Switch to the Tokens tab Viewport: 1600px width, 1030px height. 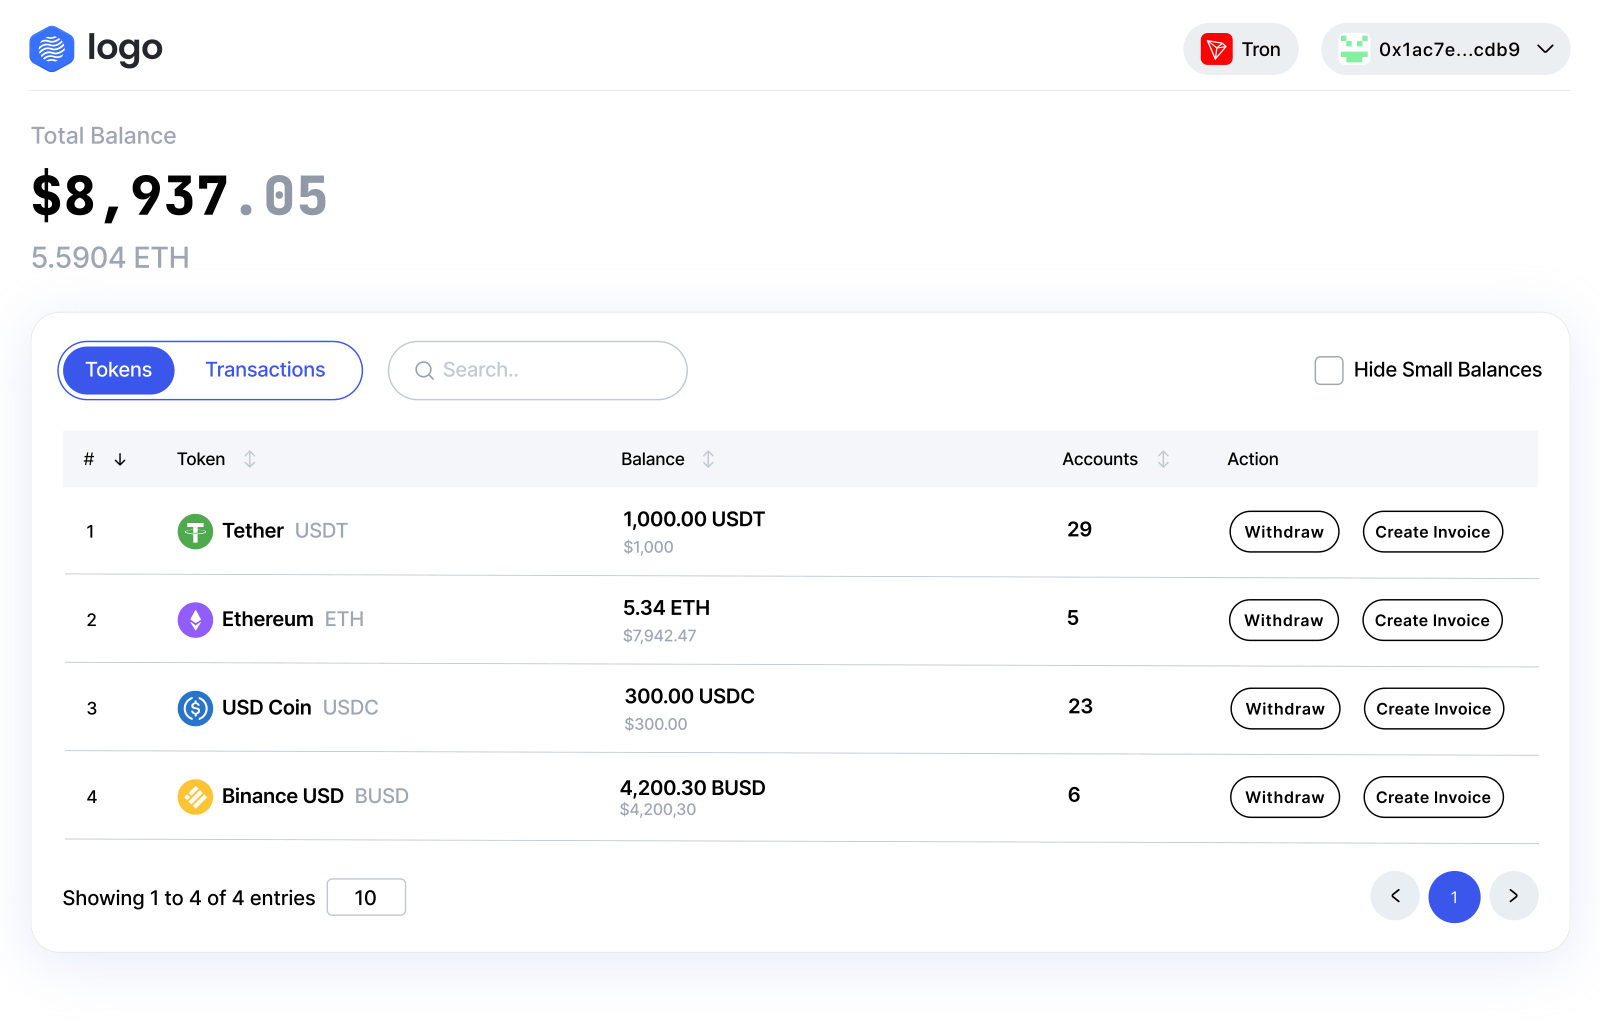tap(119, 370)
